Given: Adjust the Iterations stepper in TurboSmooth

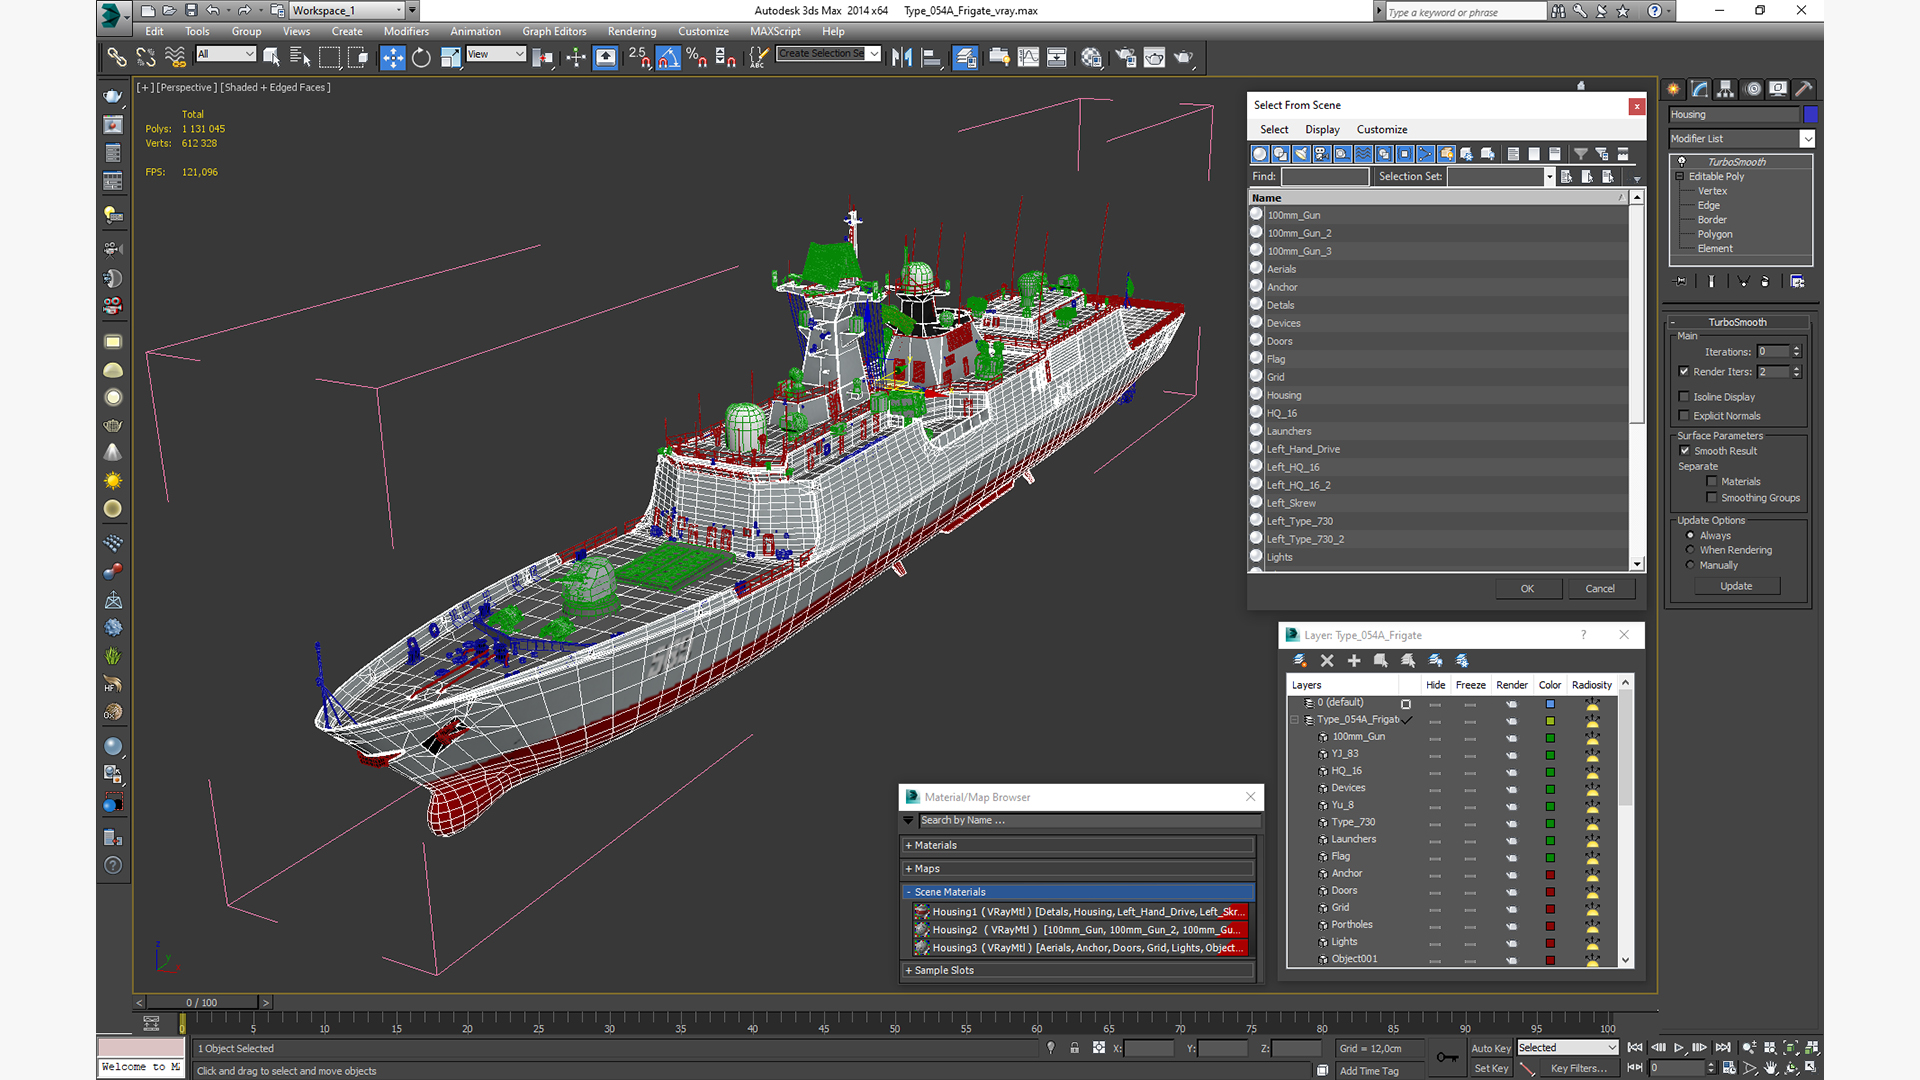Looking at the screenshot, I should tap(1796, 348).
